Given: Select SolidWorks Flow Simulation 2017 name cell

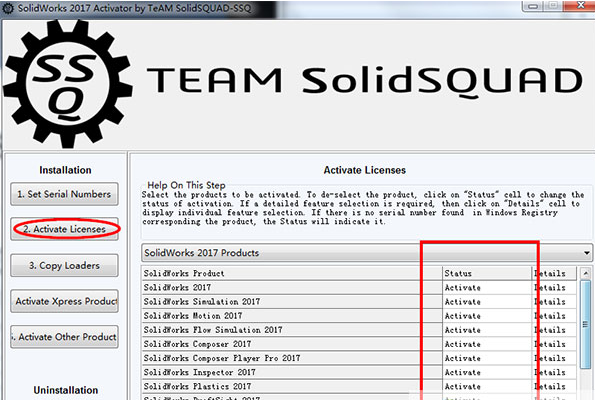Looking at the screenshot, I should [292, 330].
